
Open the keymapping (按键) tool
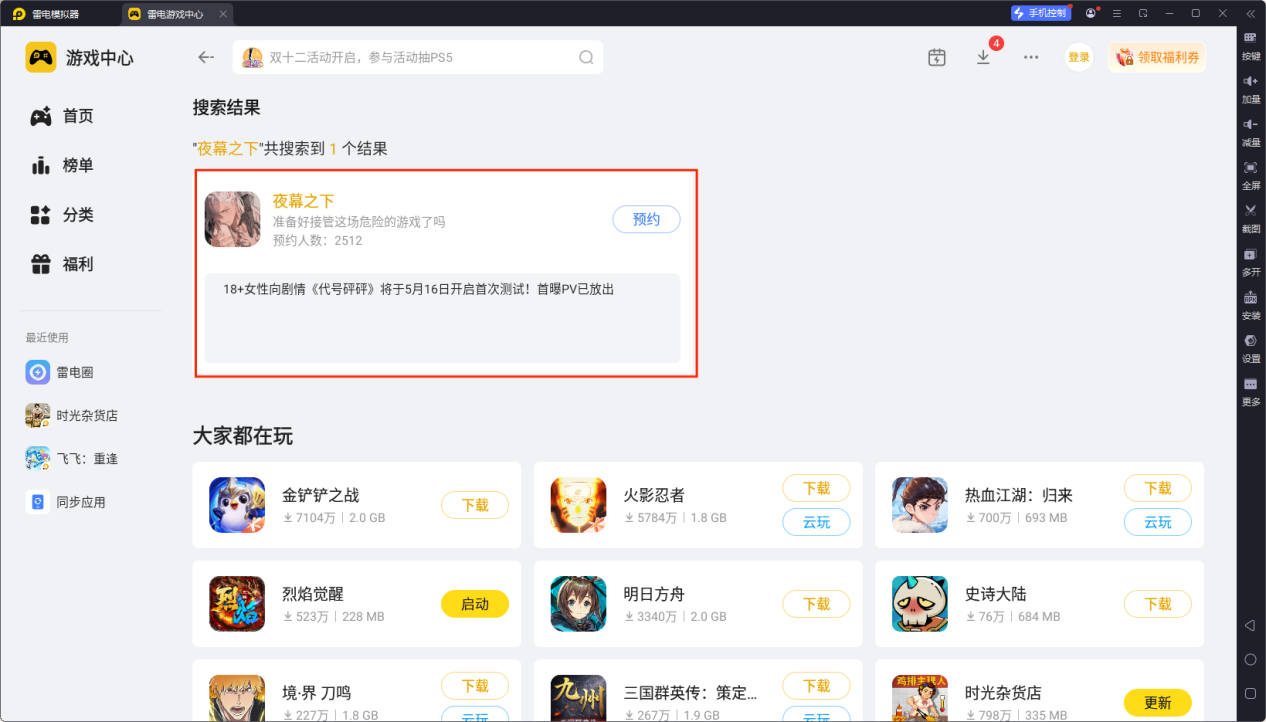coord(1251,43)
